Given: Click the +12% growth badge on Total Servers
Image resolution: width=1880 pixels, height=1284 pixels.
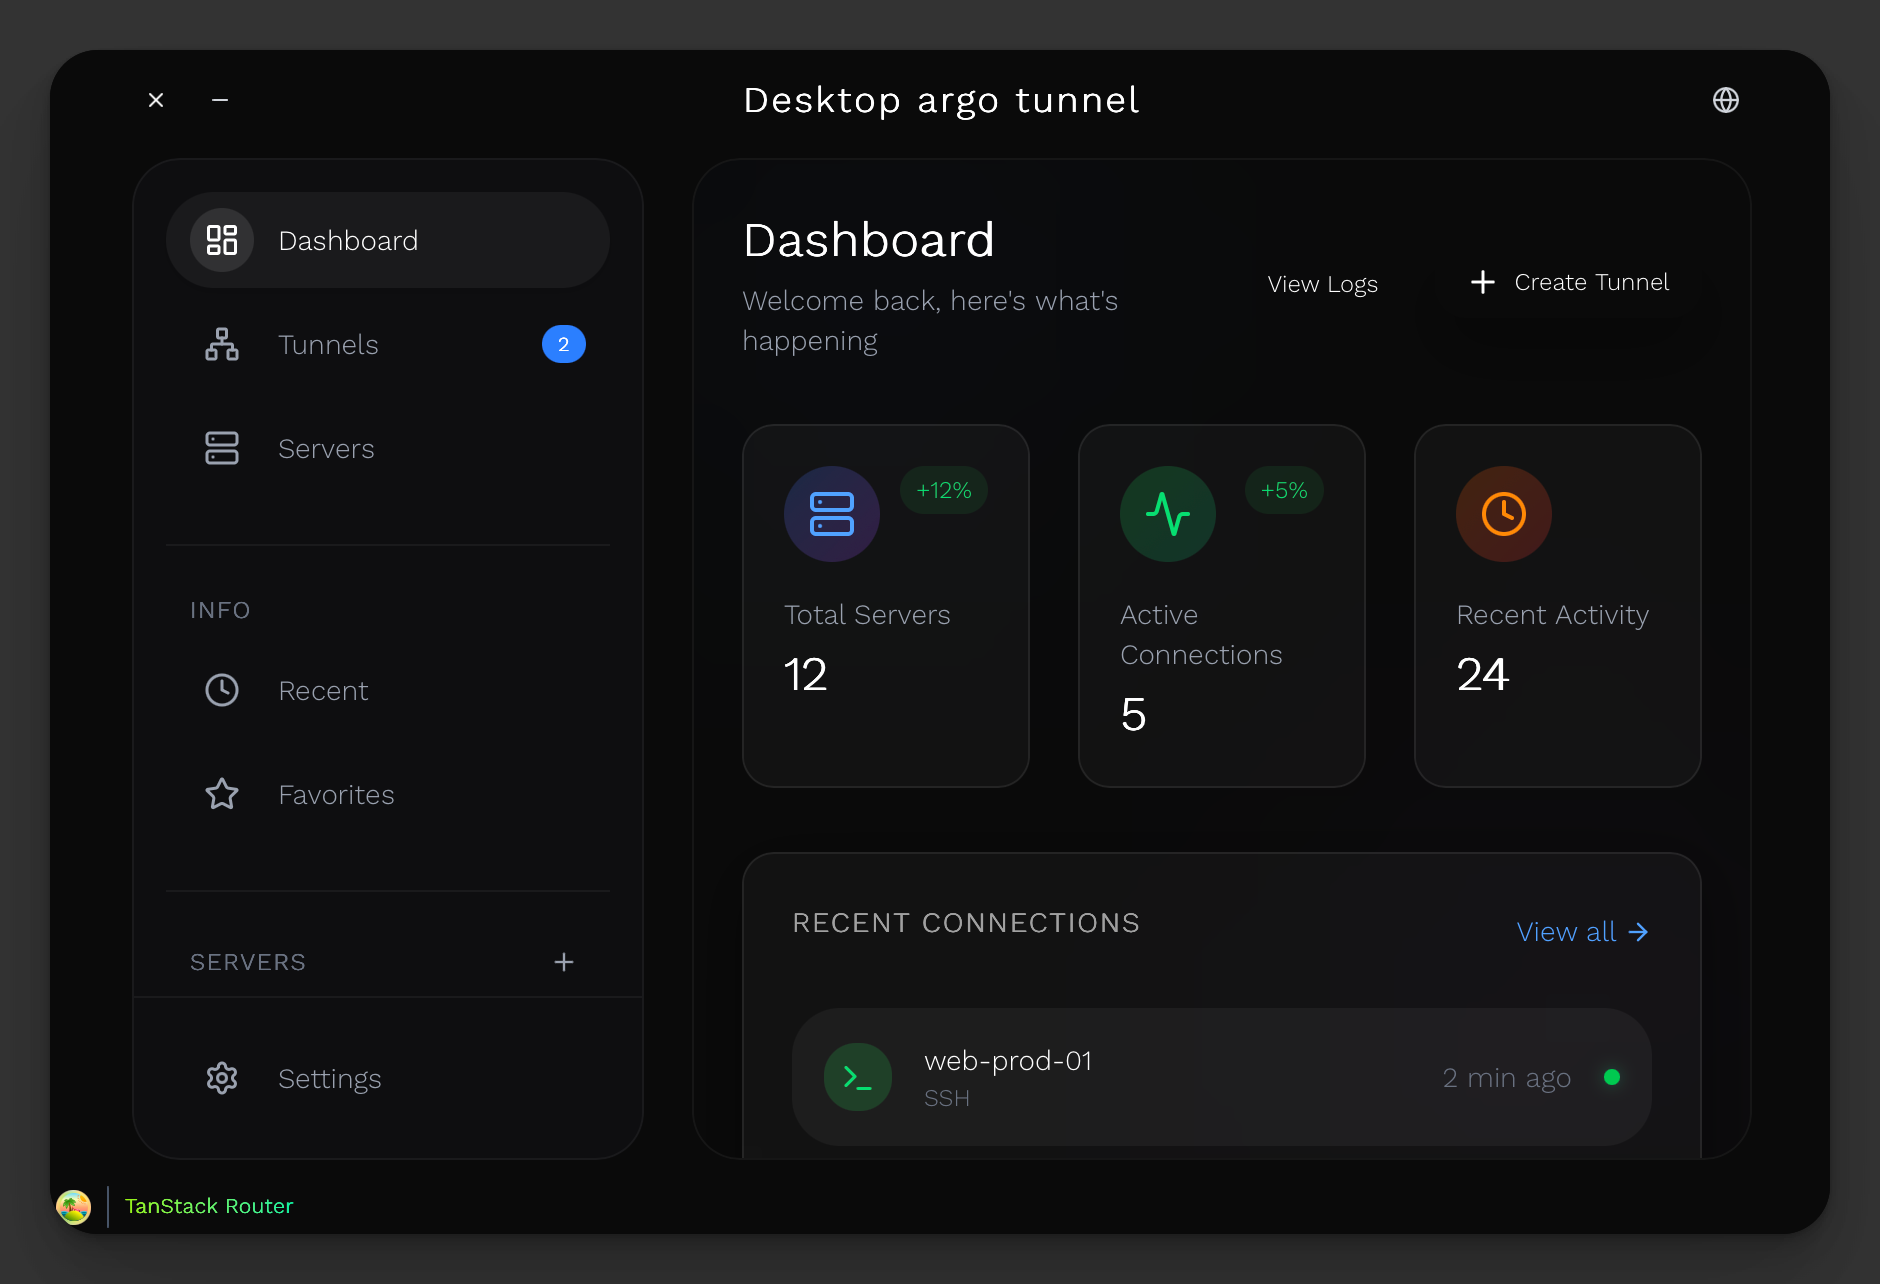Looking at the screenshot, I should (x=943, y=490).
